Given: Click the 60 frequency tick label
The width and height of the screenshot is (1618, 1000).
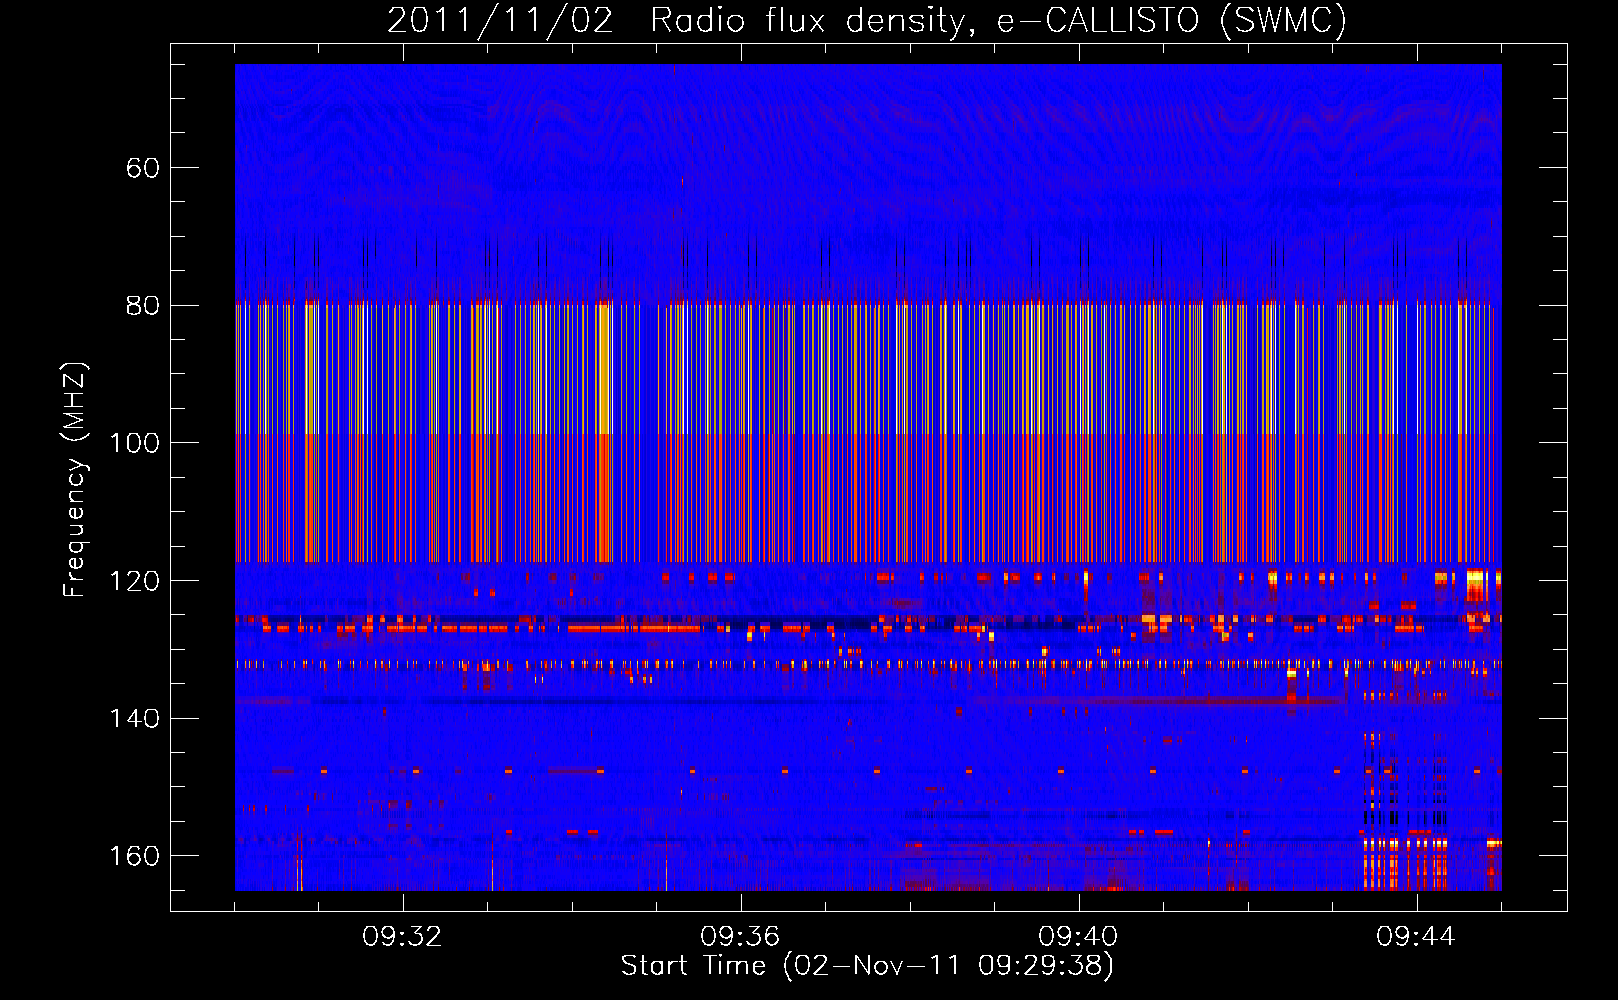Looking at the screenshot, I should (143, 168).
